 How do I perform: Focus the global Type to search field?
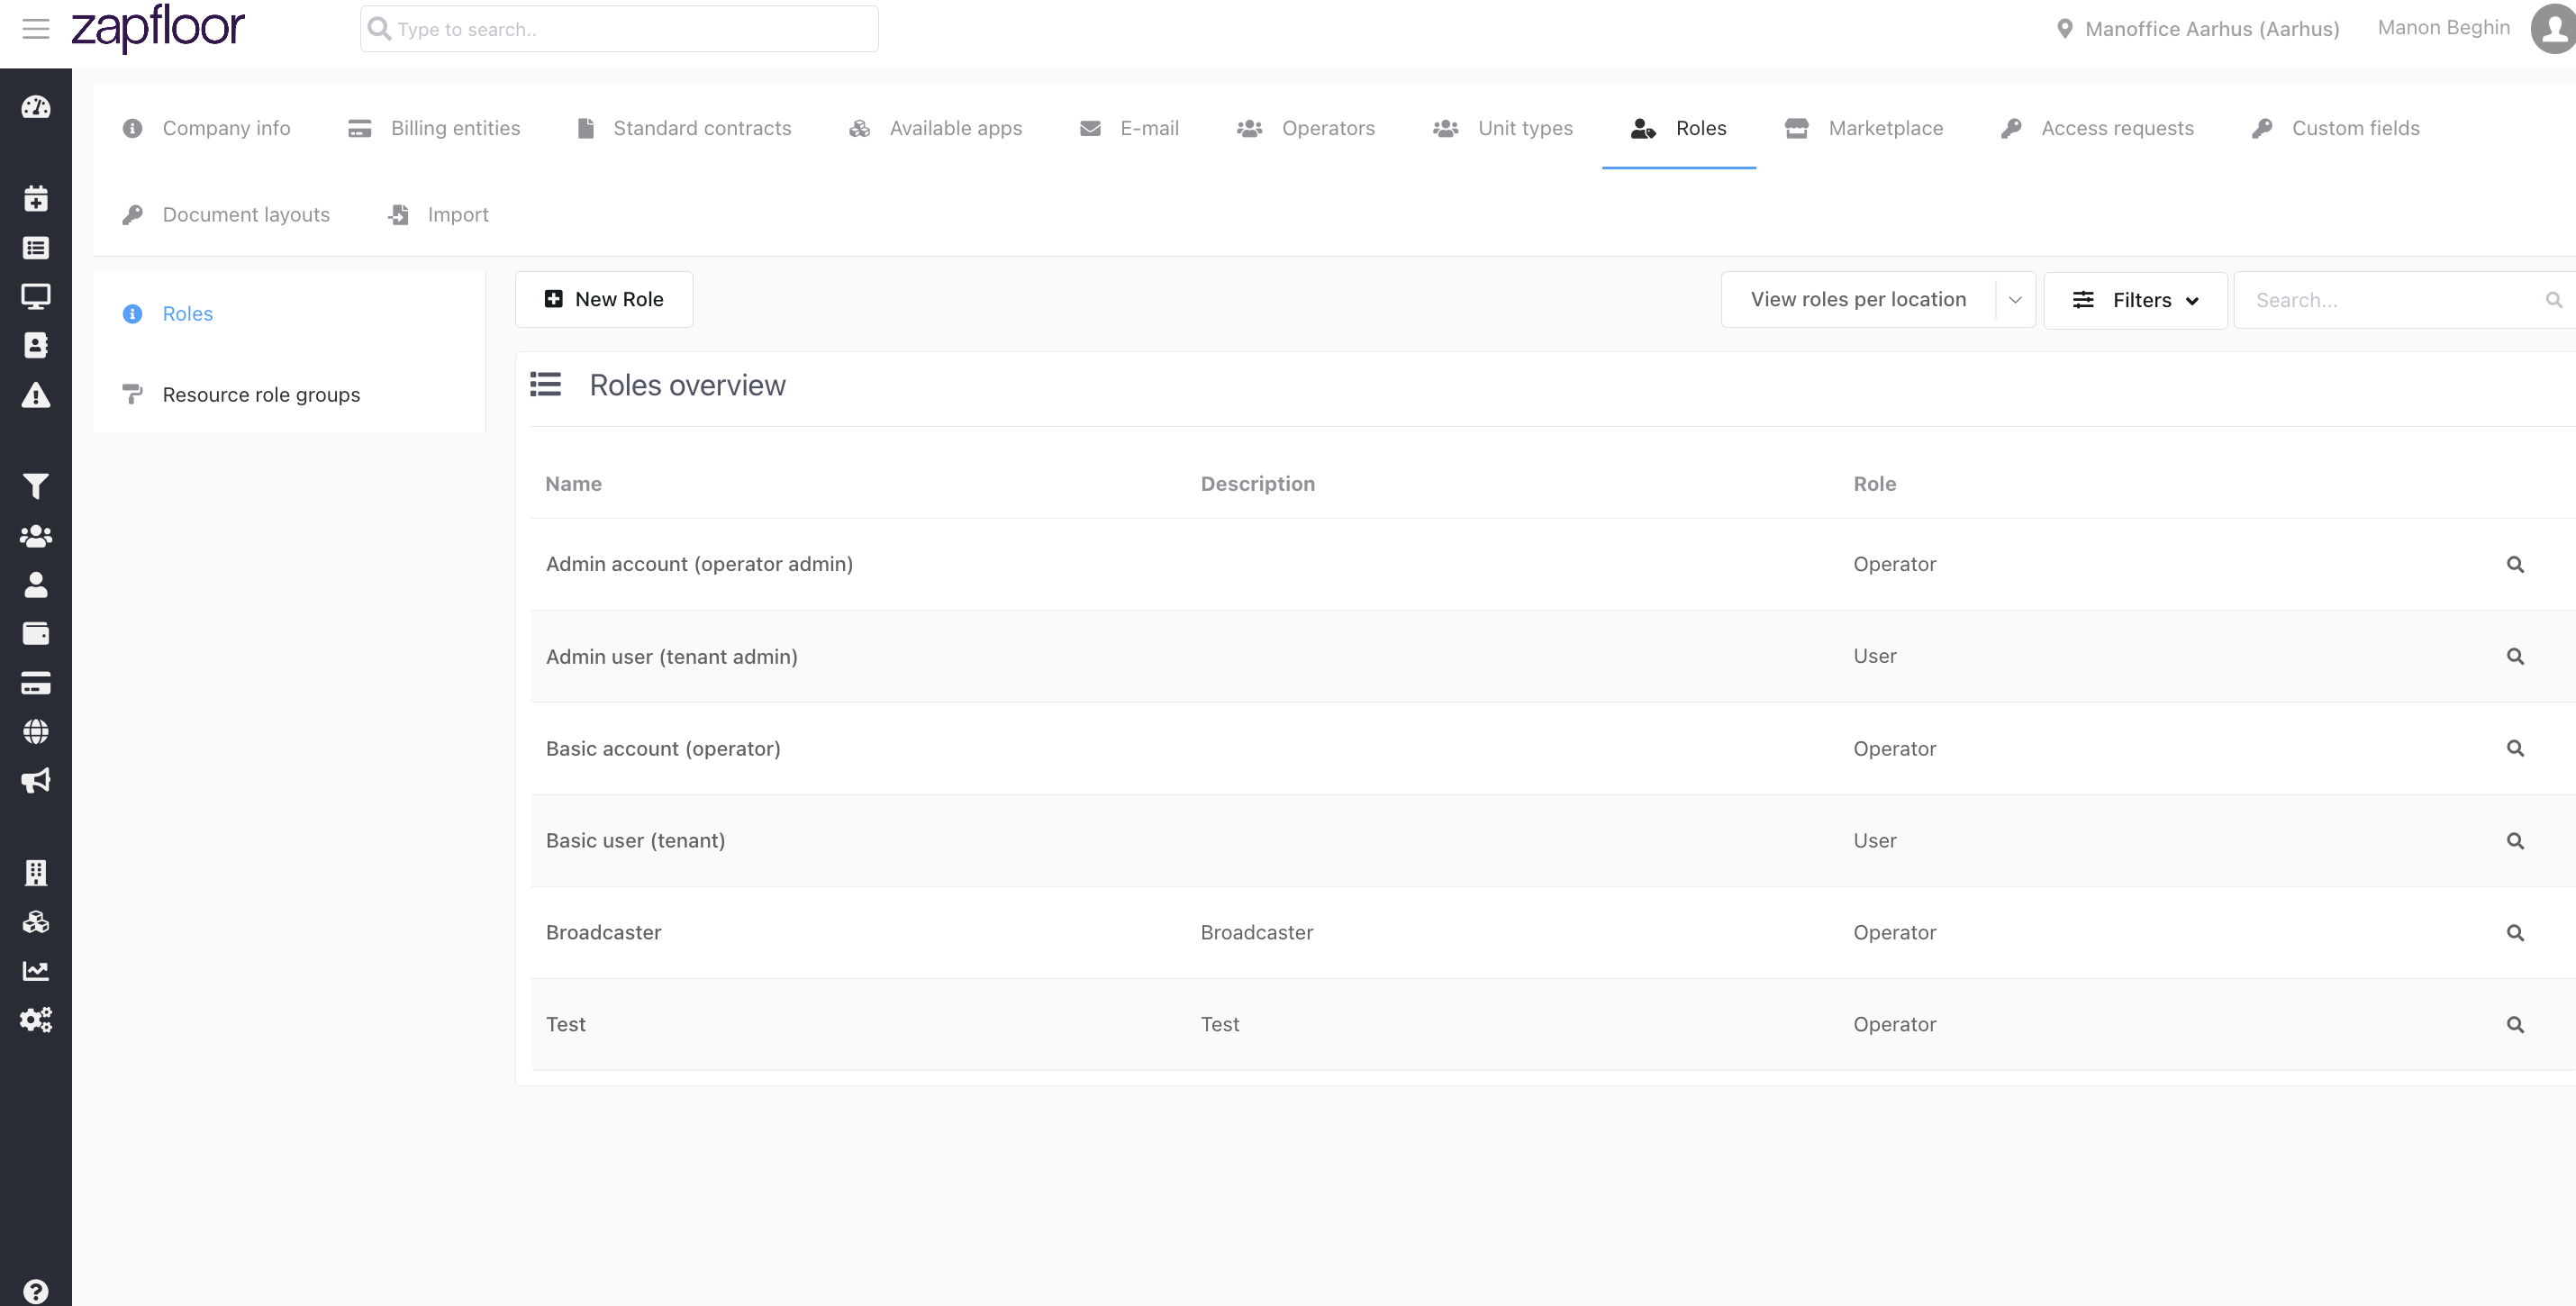click(x=619, y=29)
